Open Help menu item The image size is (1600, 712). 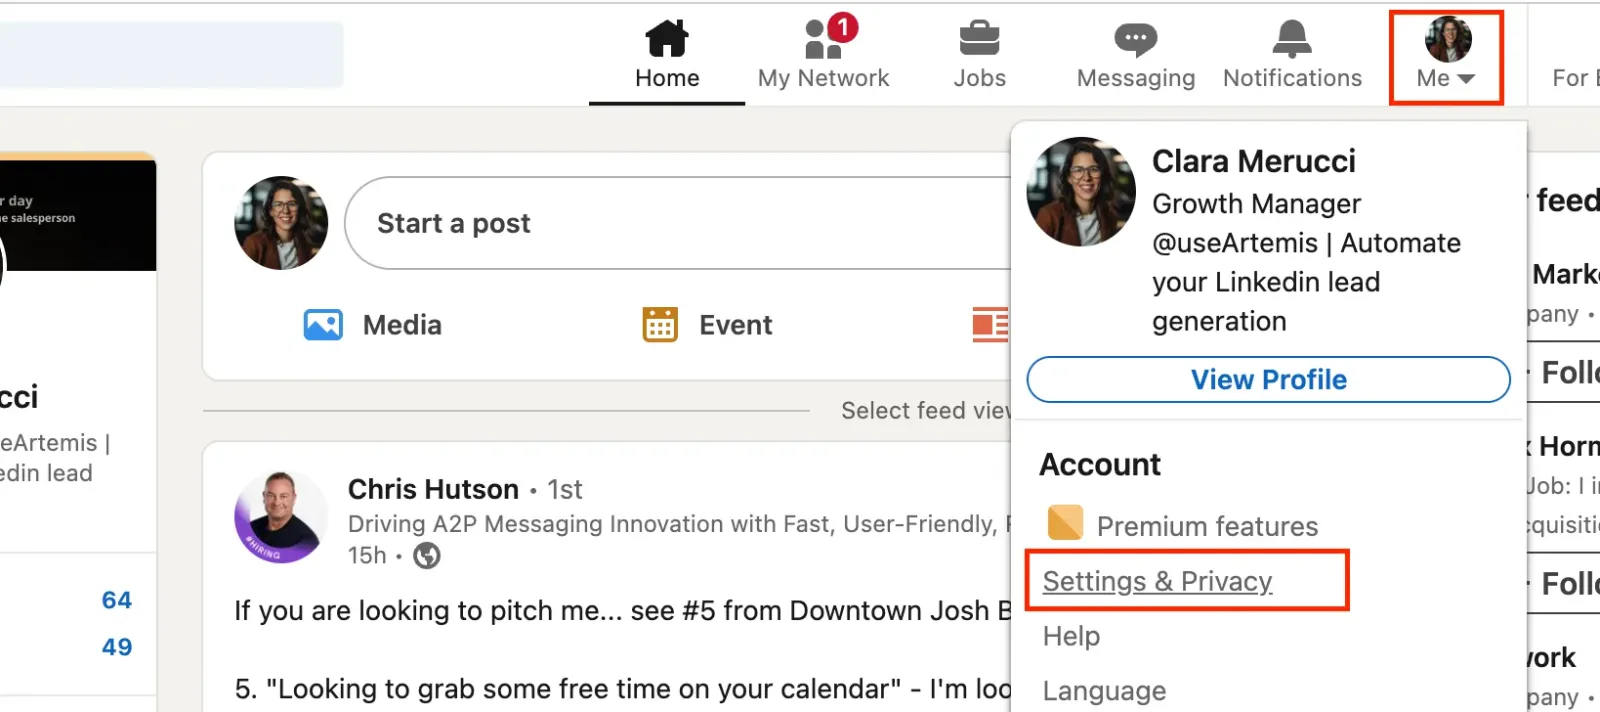1071,636
